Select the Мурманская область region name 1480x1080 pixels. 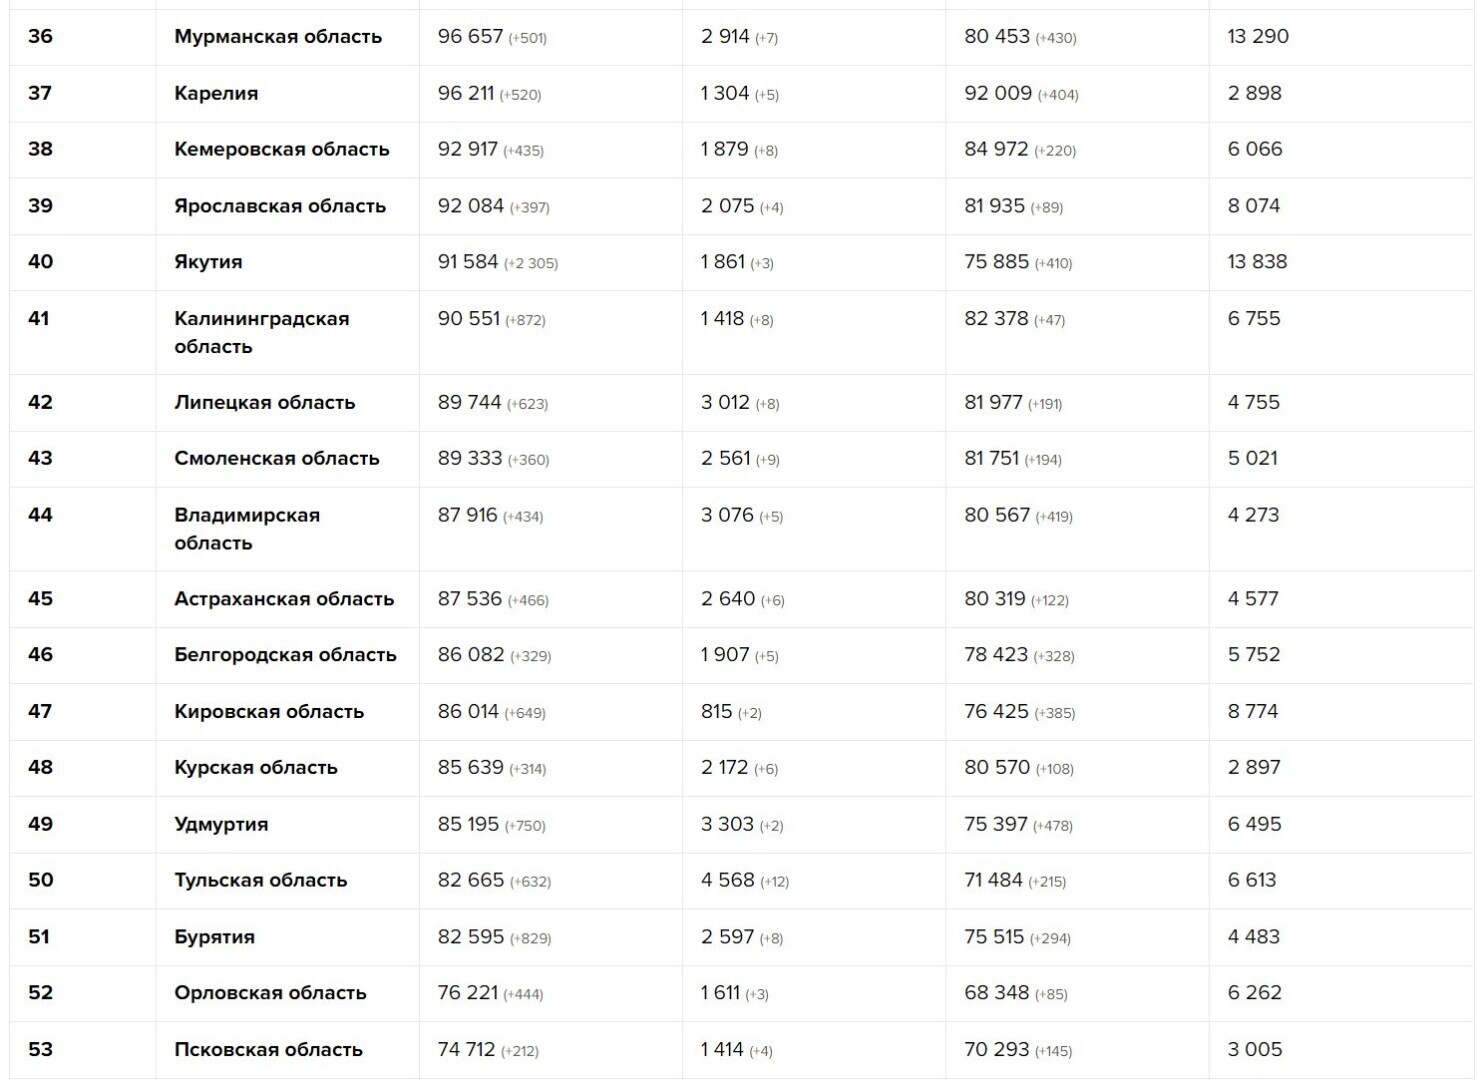coord(278,37)
